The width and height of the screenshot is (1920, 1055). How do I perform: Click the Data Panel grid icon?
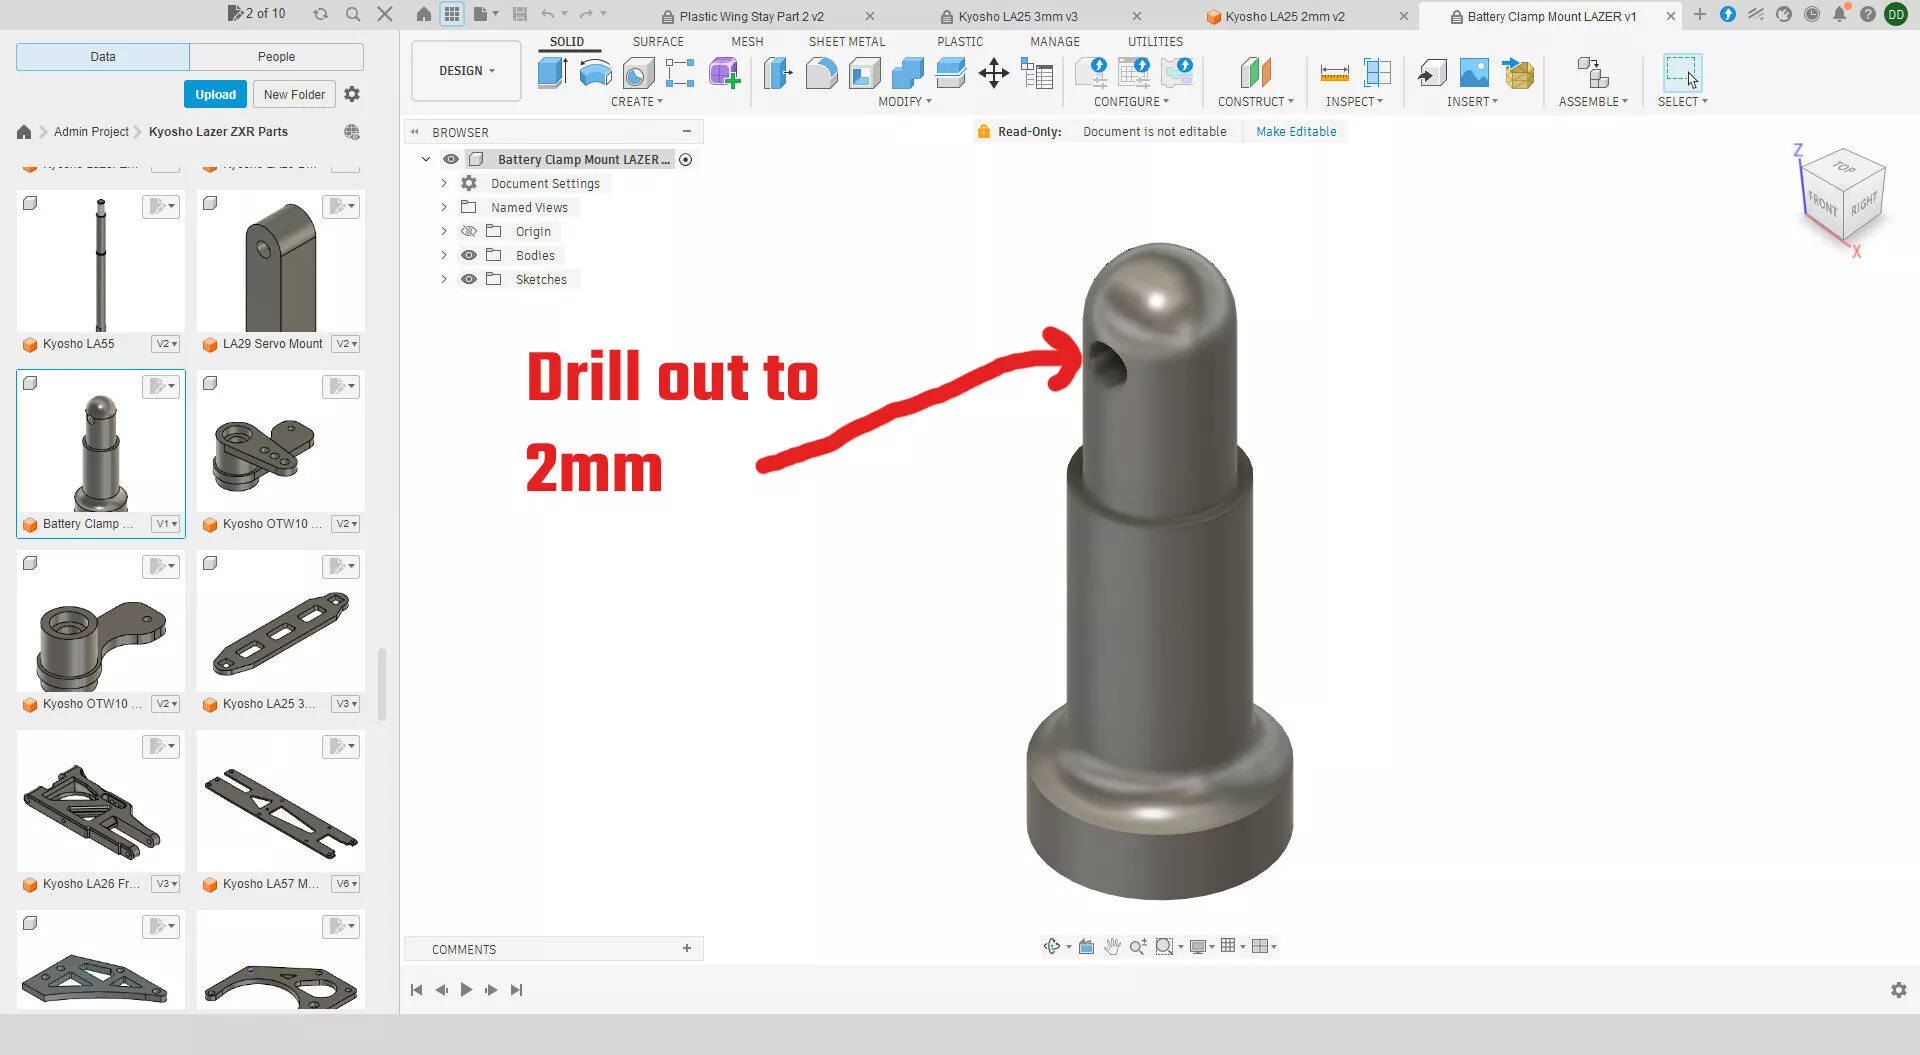pos(452,14)
